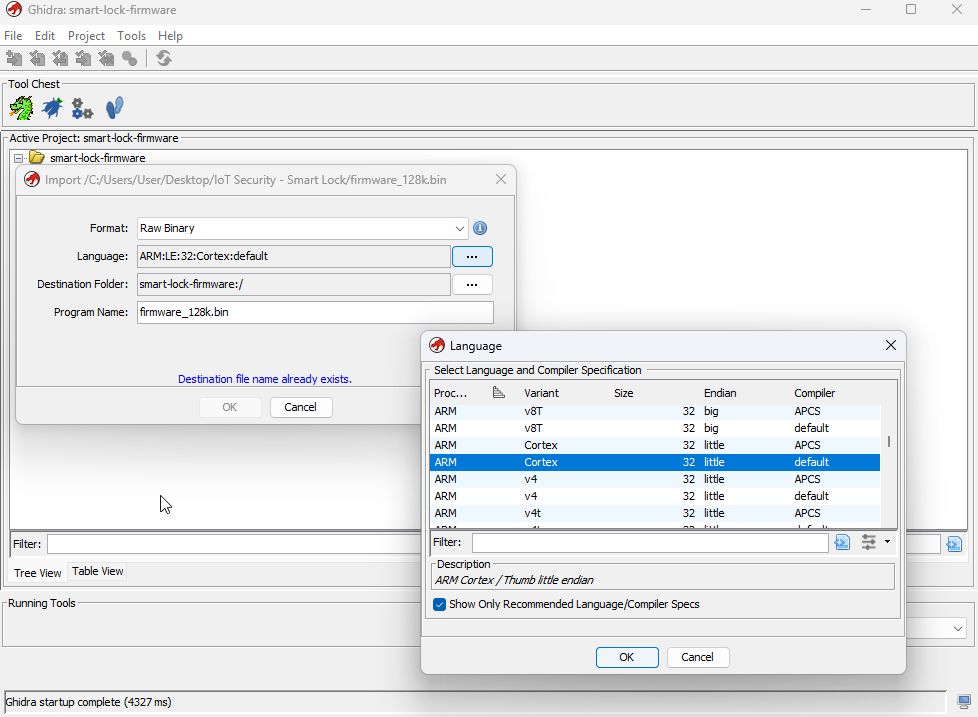The width and height of the screenshot is (978, 717).
Task: Collapse the smart-lock-firmware project folder
Action: click(18, 158)
